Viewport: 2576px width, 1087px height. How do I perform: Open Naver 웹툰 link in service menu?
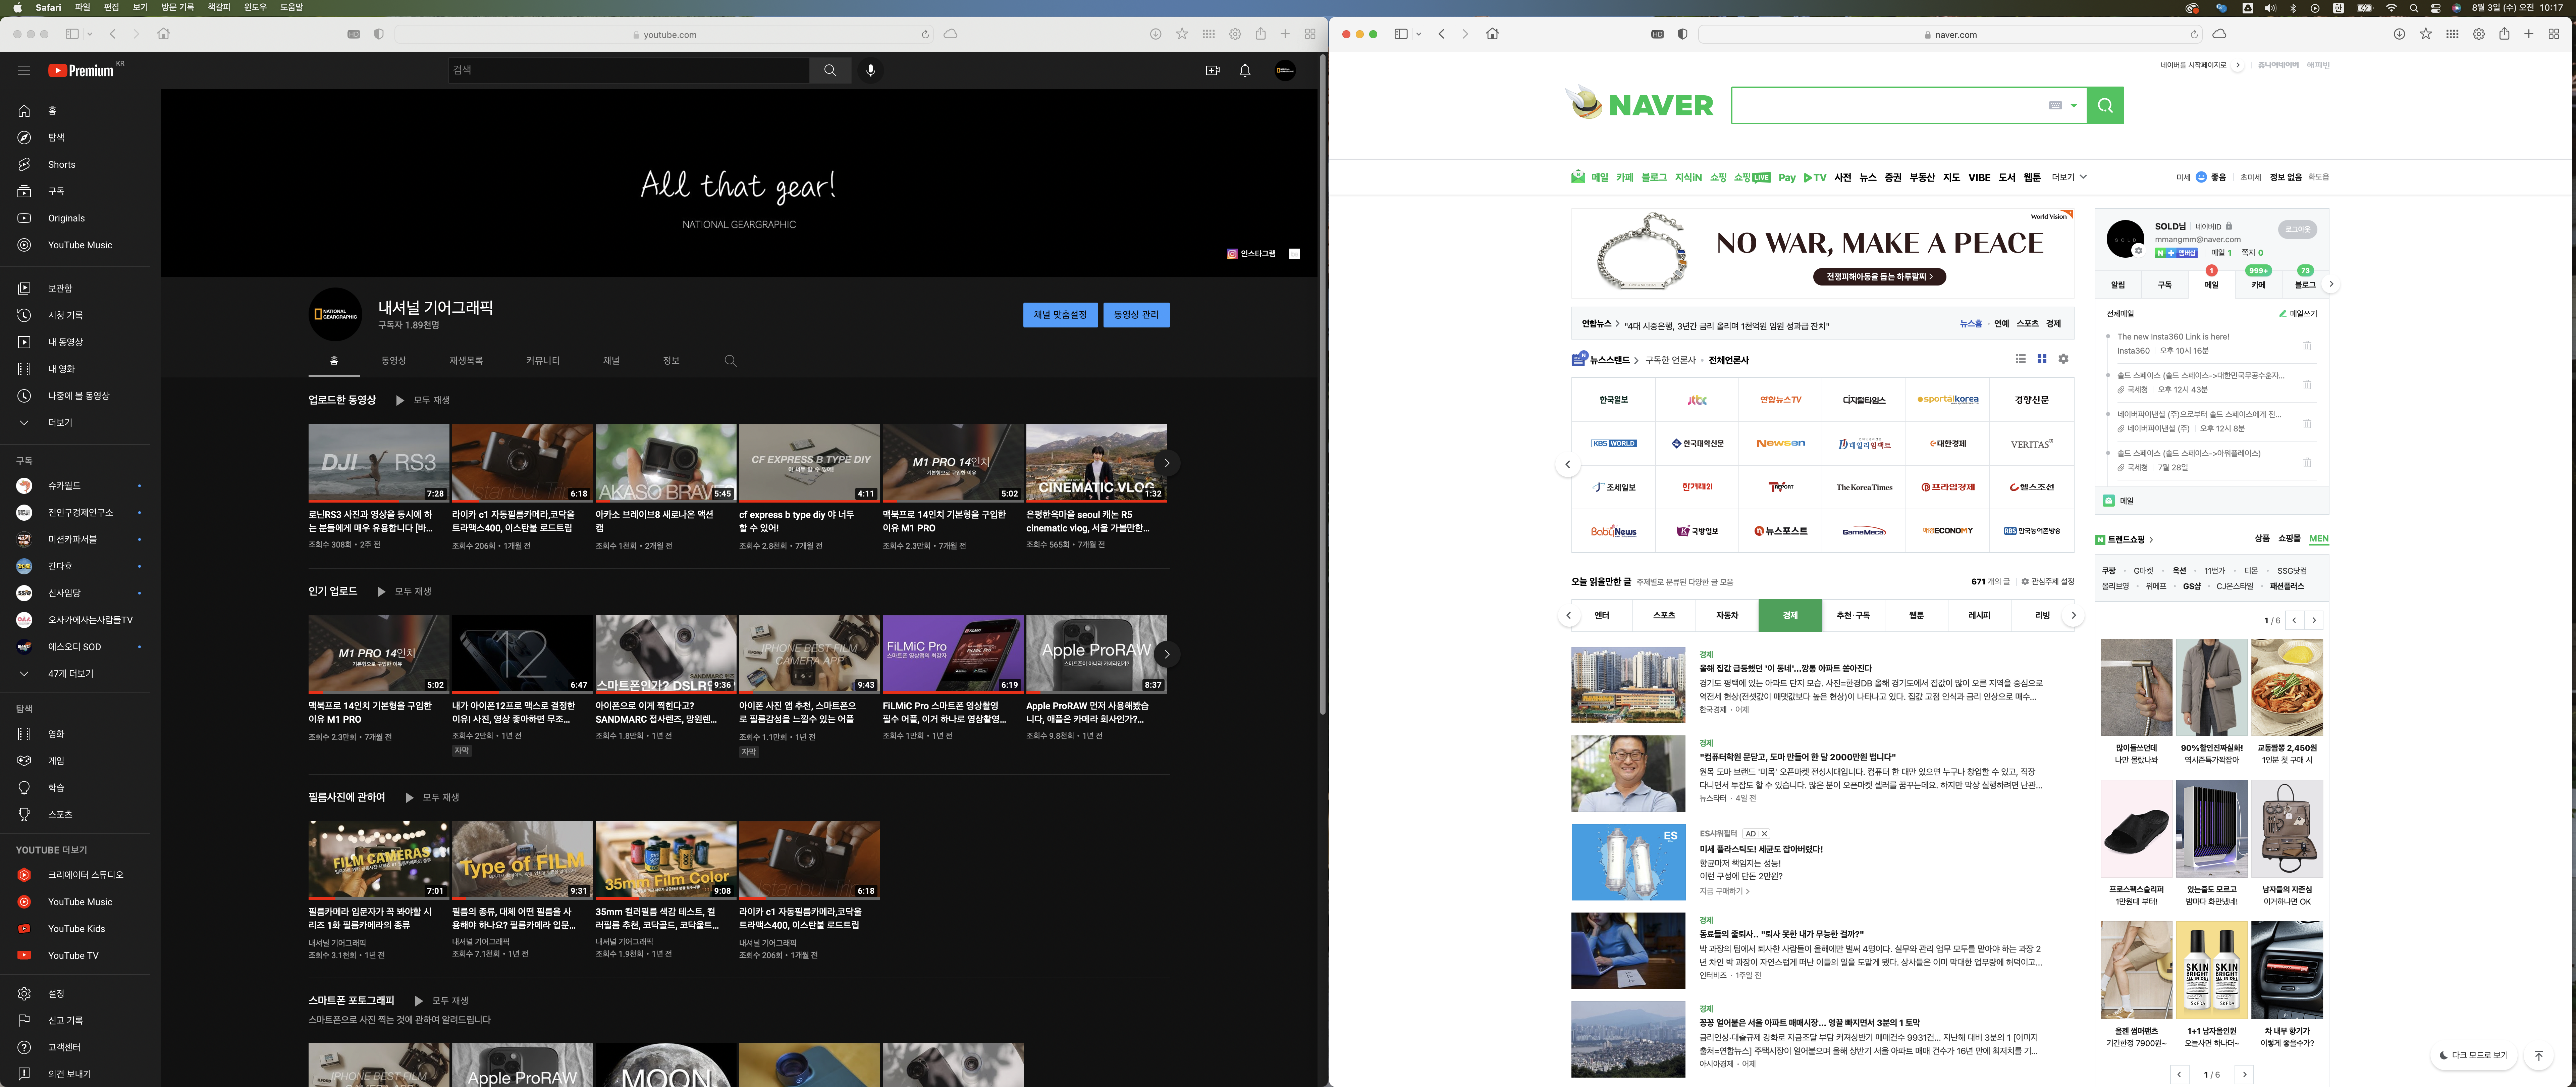[2032, 177]
